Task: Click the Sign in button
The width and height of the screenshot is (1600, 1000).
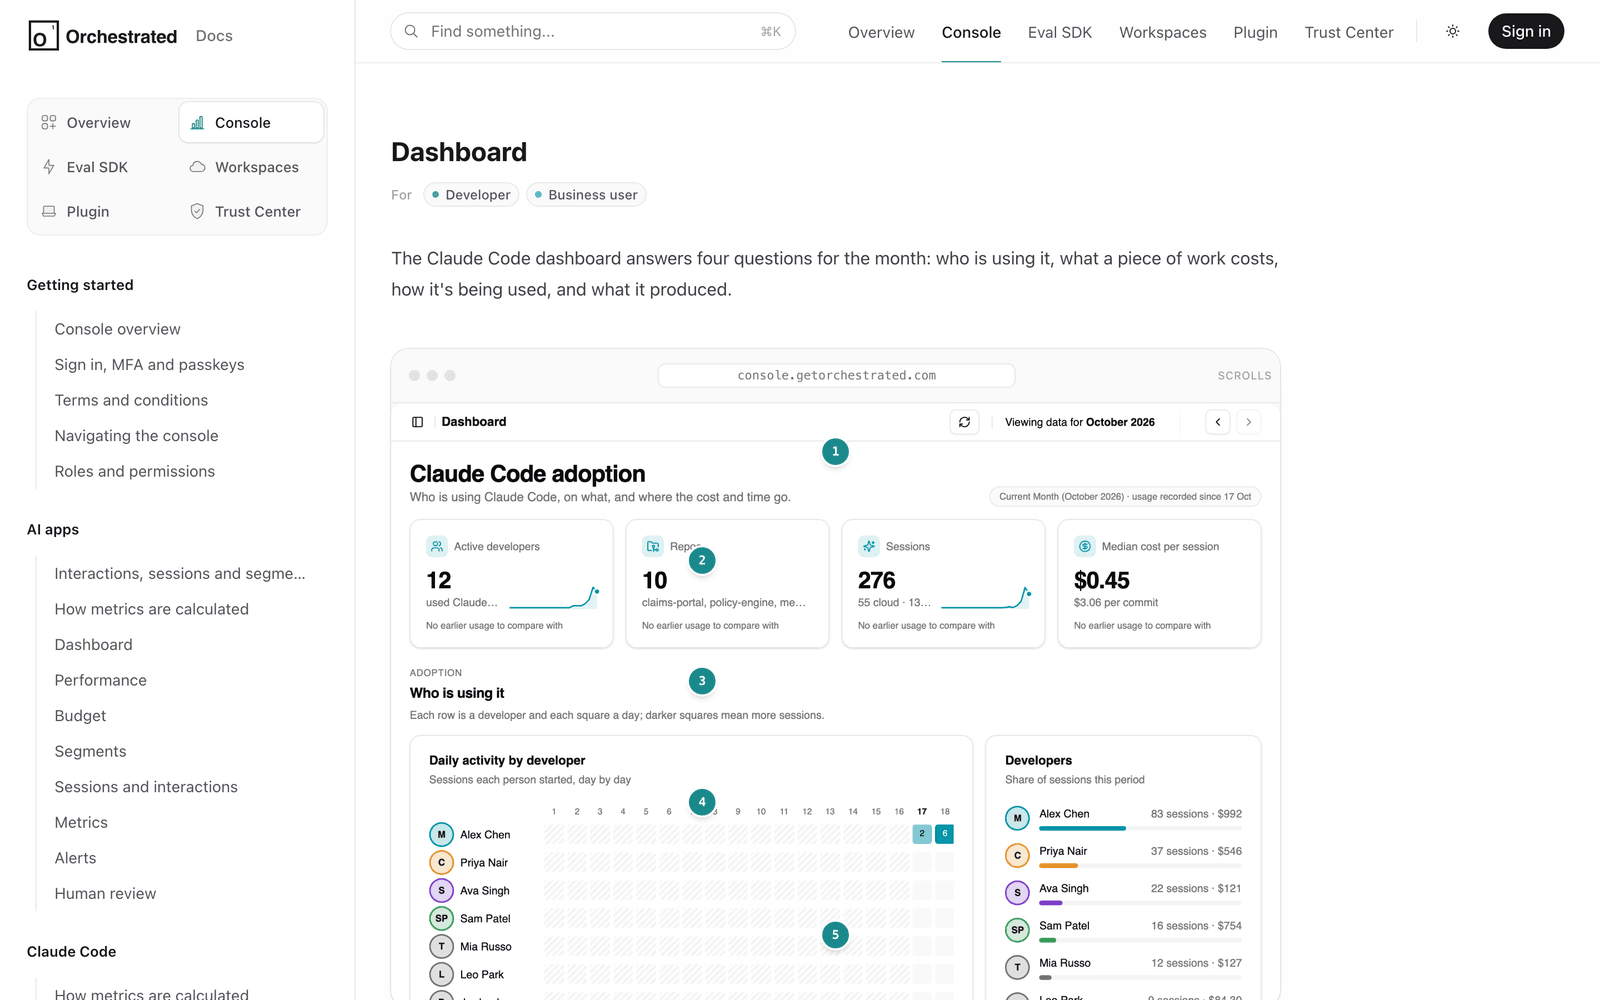Action: (1526, 32)
